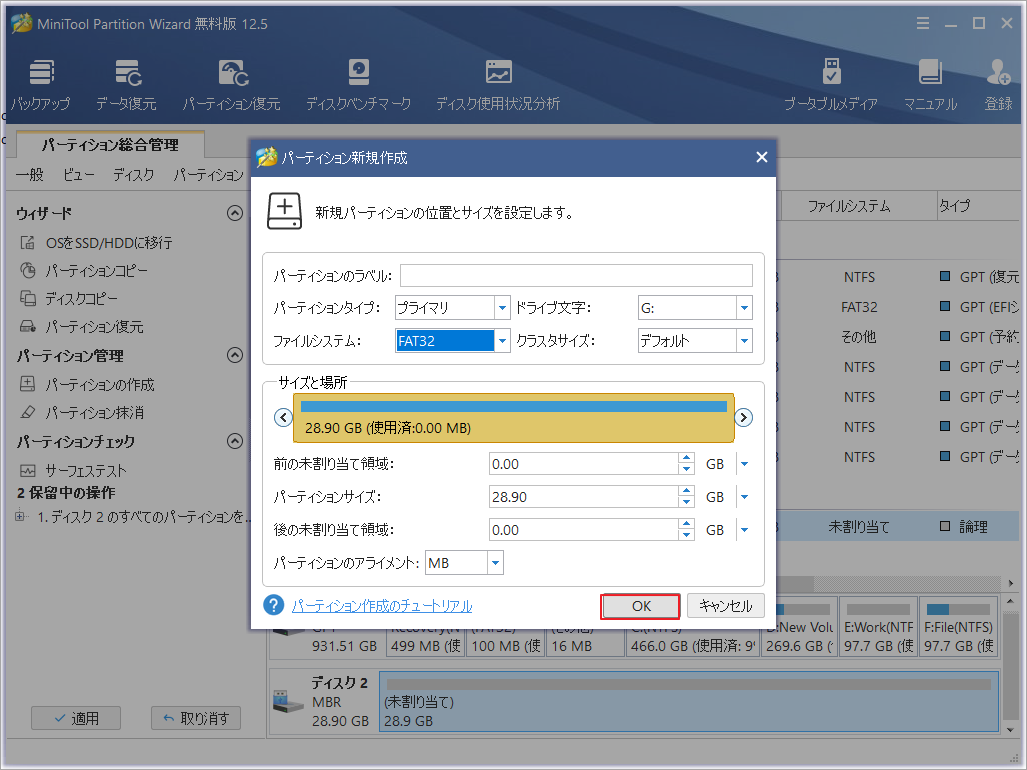Open the ブータブルメディア creator
Screen dimensions: 1027x770
pyautogui.click(x=830, y=80)
